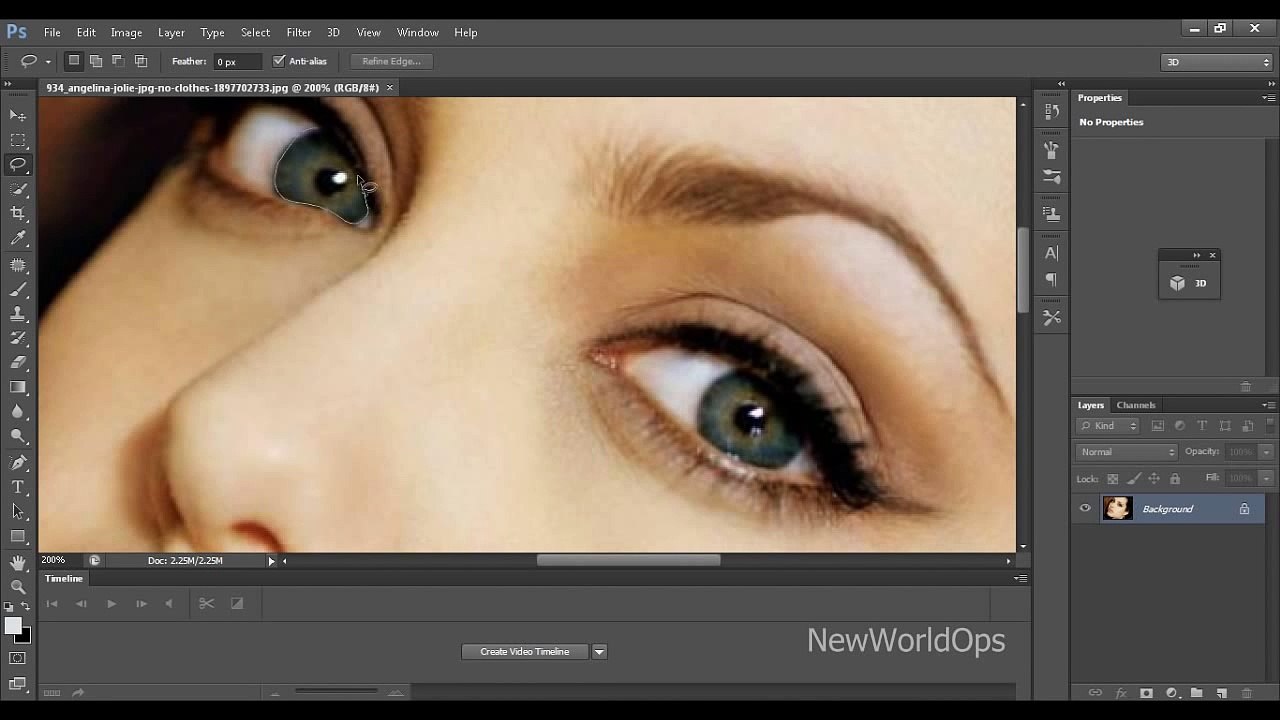Open the Image menu
This screenshot has height=720, width=1280.
coord(126,32)
